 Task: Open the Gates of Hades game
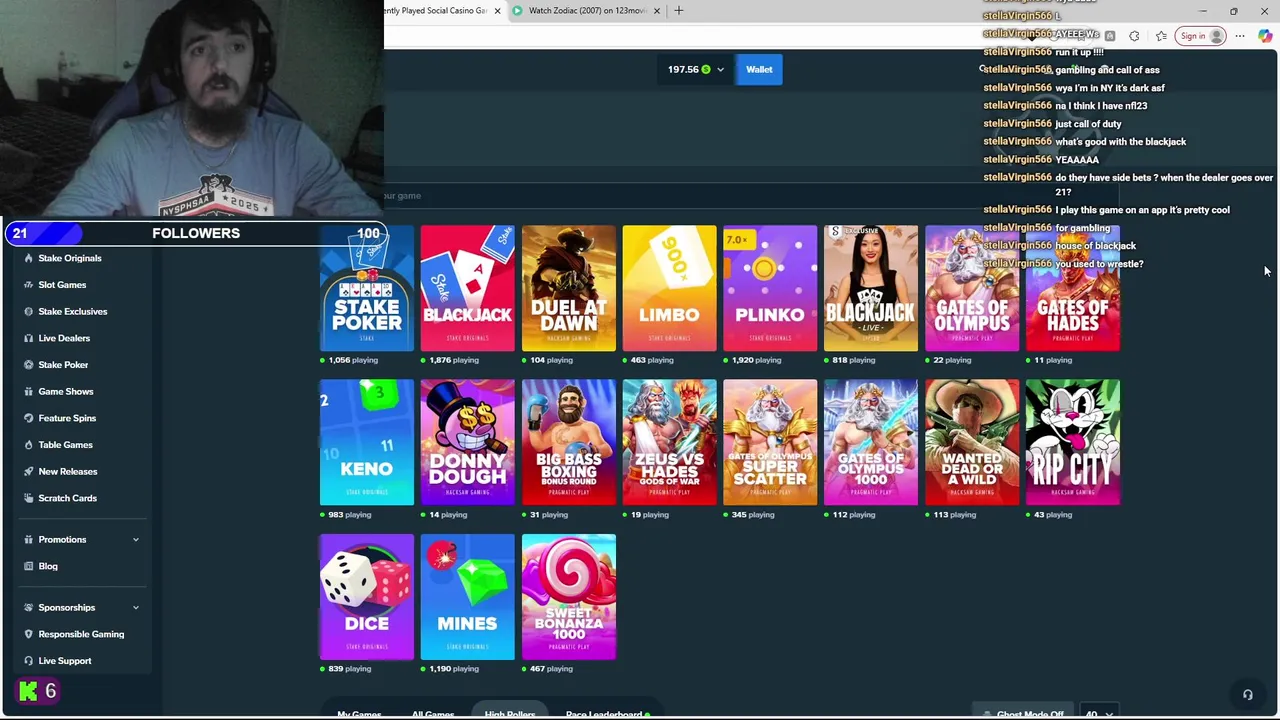click(1073, 289)
